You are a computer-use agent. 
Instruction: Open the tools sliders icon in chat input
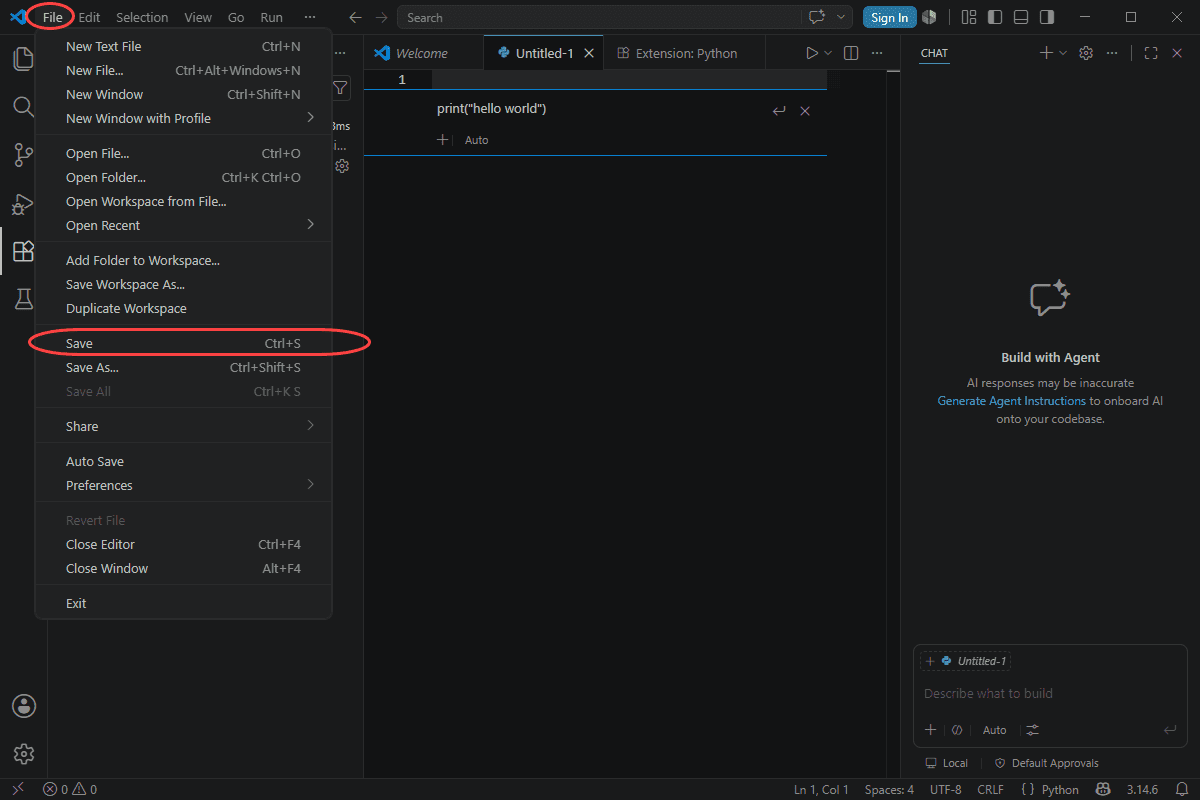[1033, 730]
